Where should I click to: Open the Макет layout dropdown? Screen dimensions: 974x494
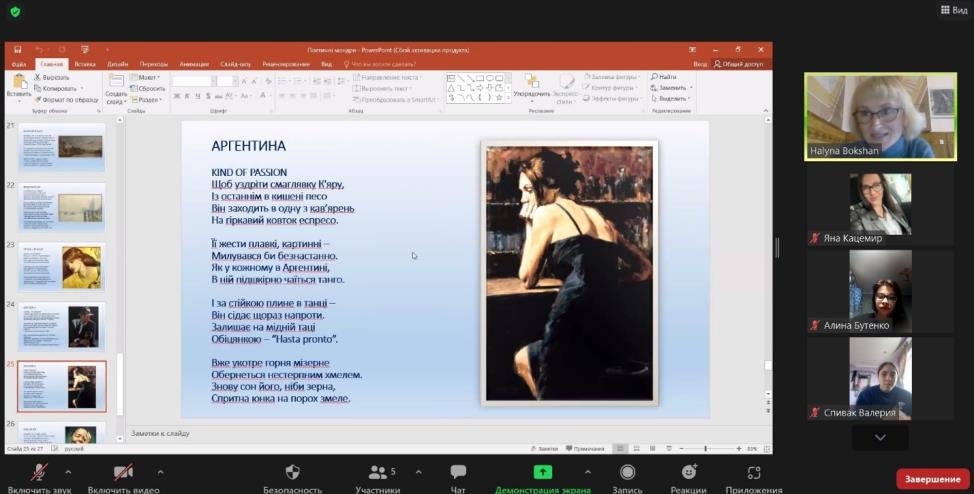[x=145, y=78]
